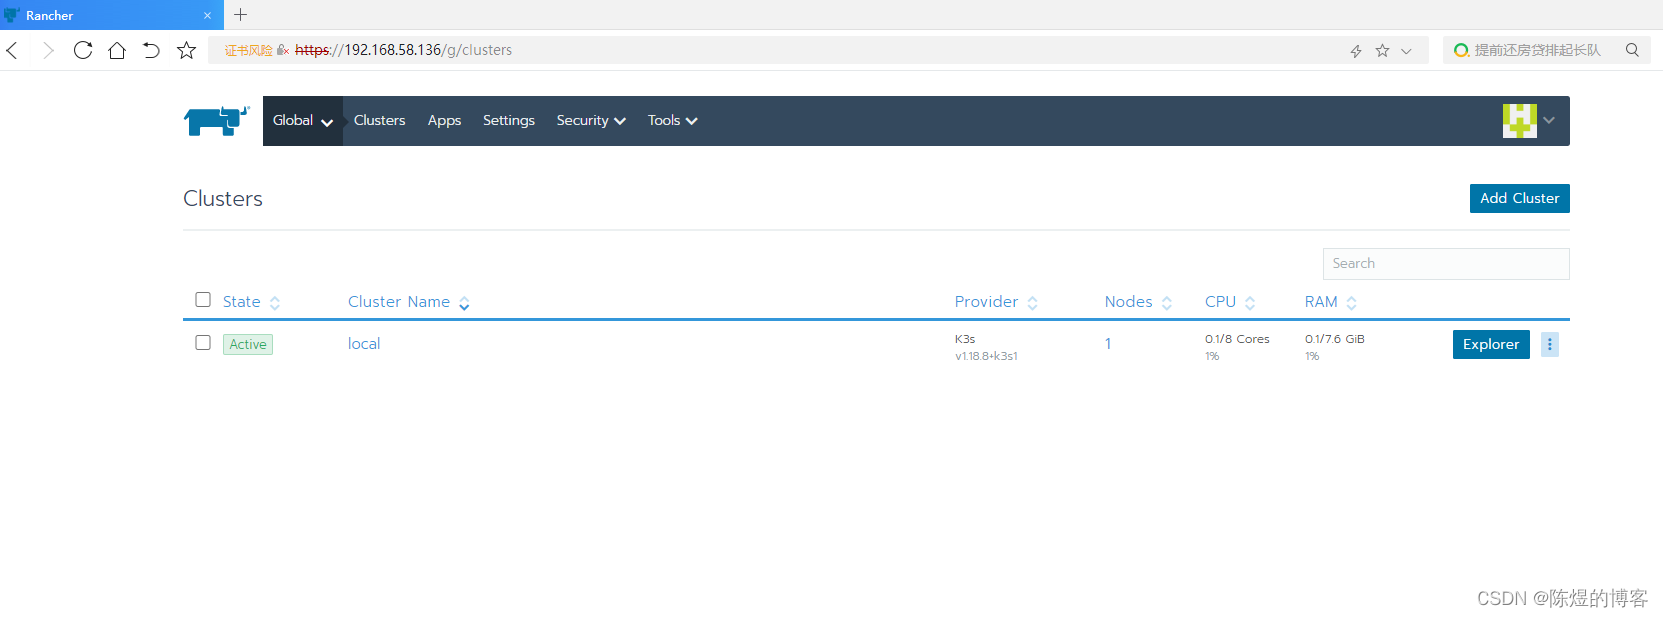The image size is (1663, 617).
Task: Focus the cluster Search field
Action: (1446, 264)
